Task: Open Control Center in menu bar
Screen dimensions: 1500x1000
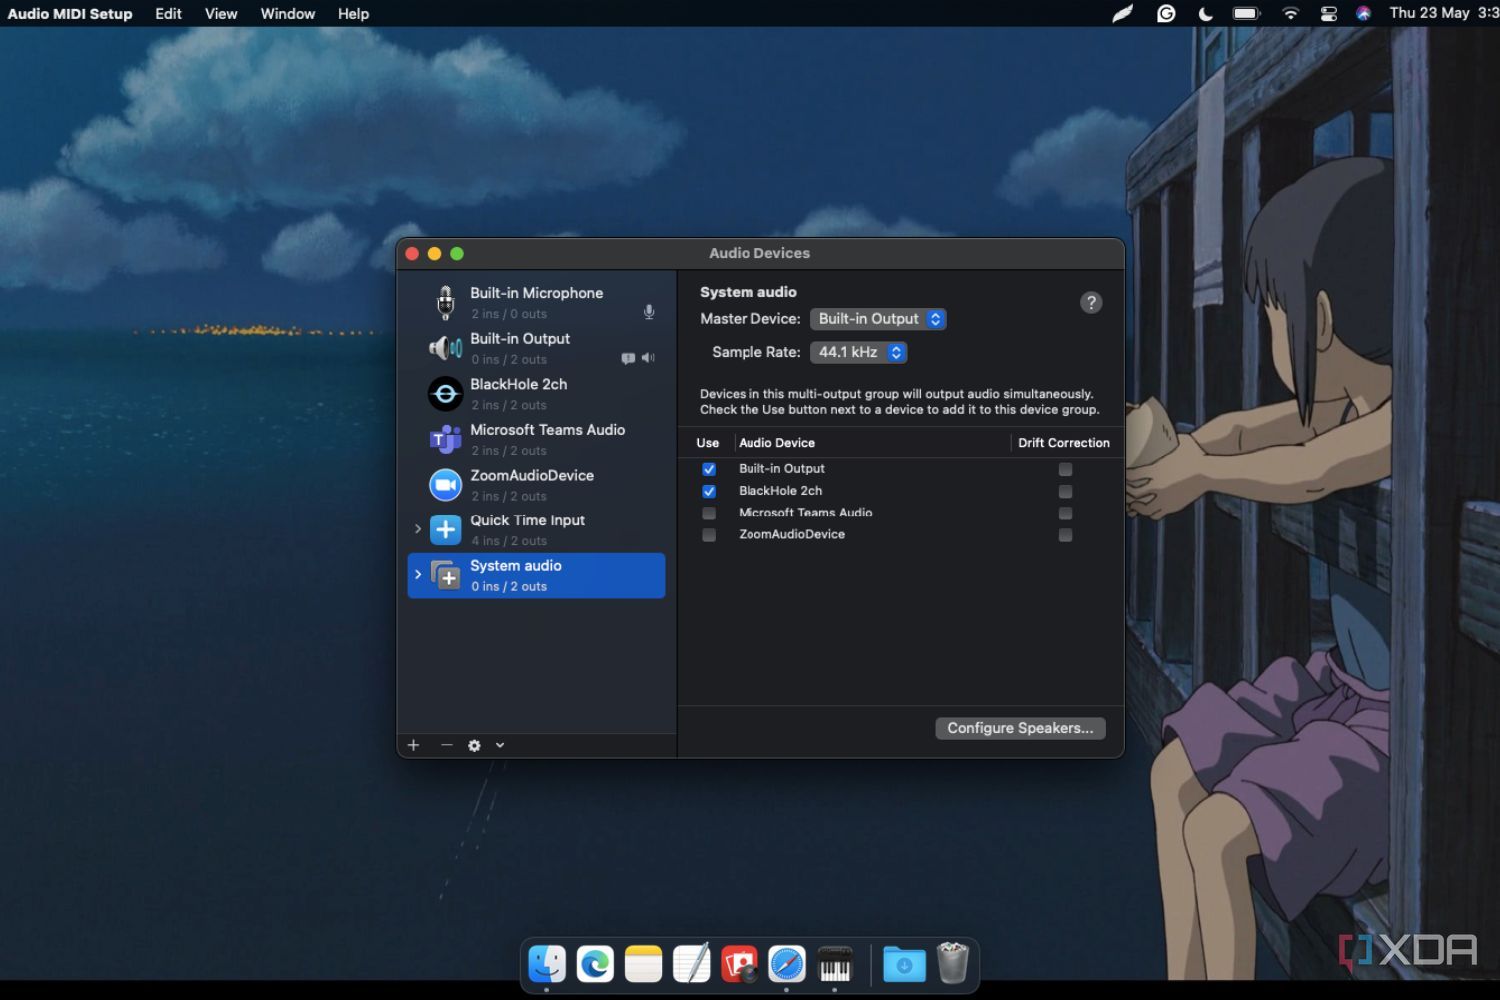Action: pos(1328,13)
